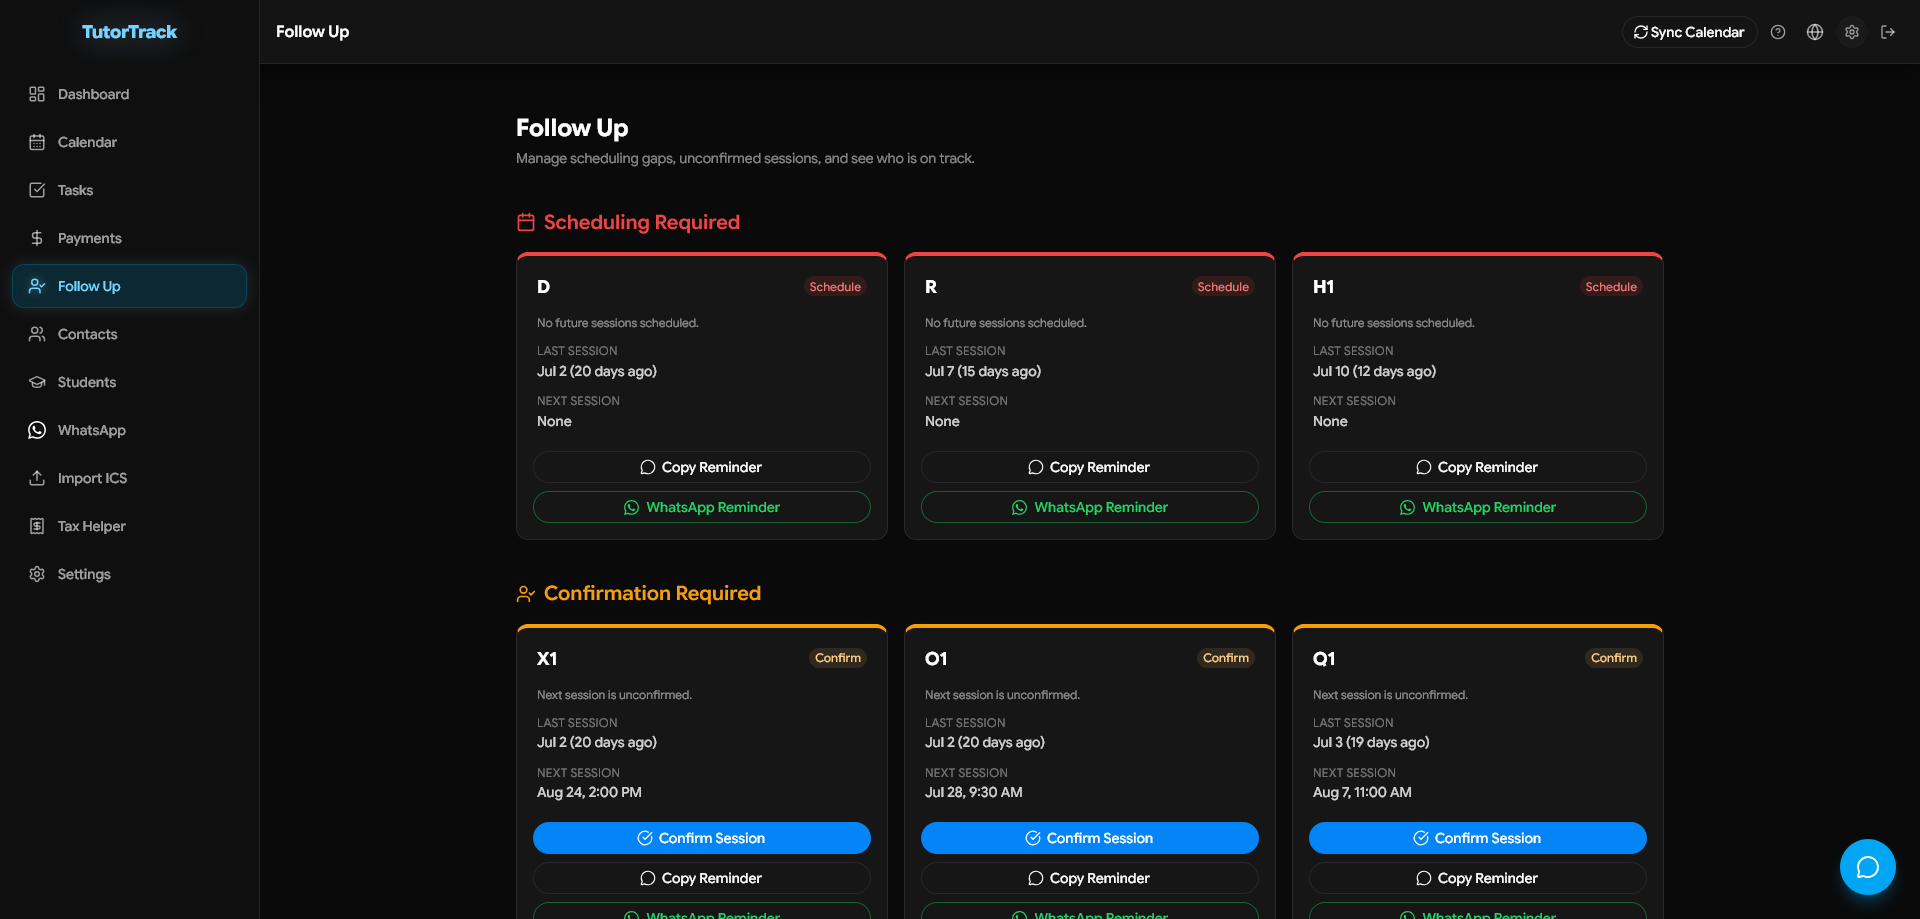The width and height of the screenshot is (1920, 919).
Task: Open the Dashboard grid icon in sidebar
Action: click(x=37, y=94)
